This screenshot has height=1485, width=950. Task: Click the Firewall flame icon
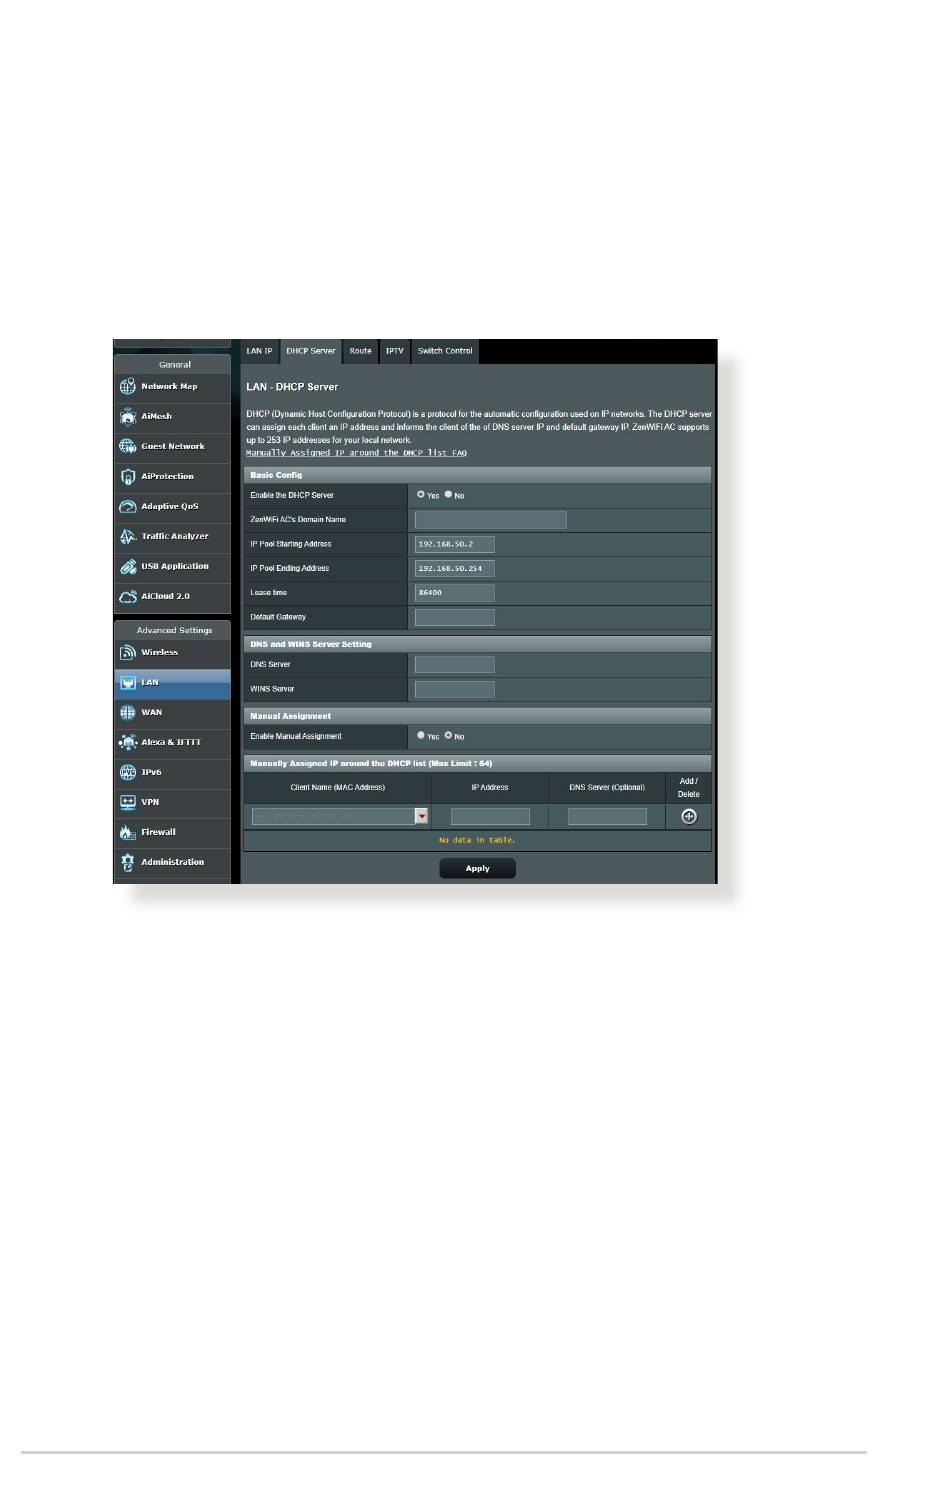point(127,832)
